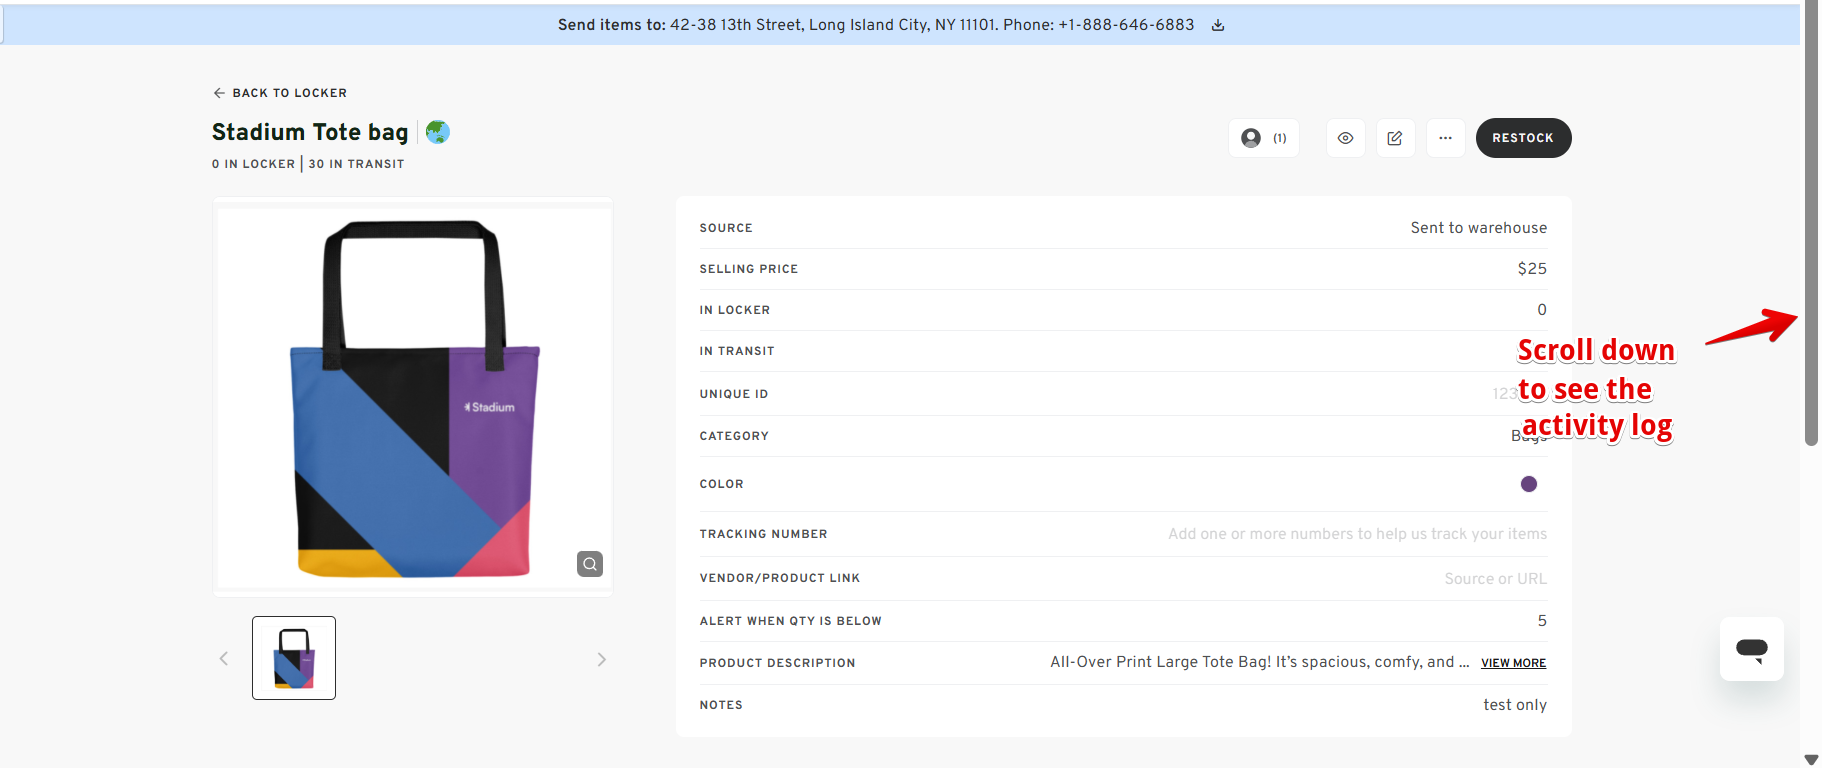
Task: Edit item with the pencil icon
Action: point(1395,138)
